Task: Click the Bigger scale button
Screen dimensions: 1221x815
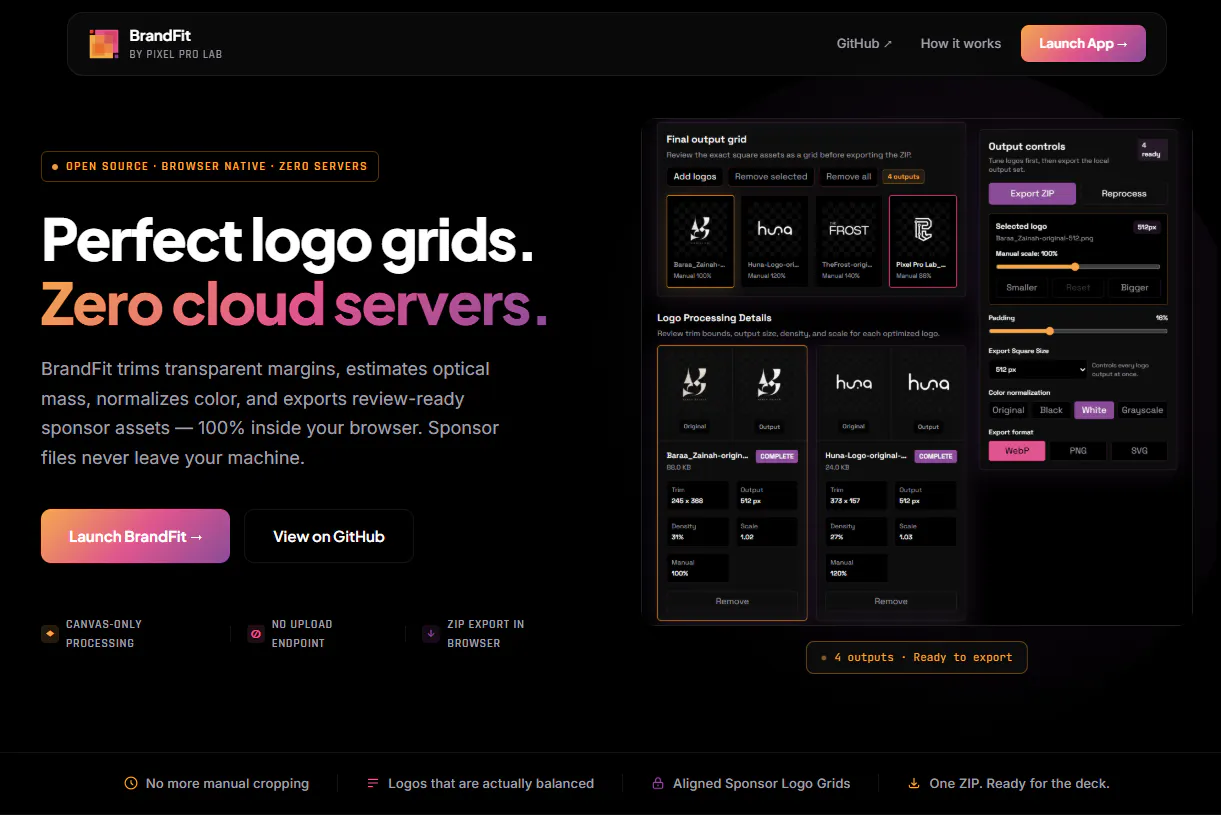Action: [x=1135, y=287]
